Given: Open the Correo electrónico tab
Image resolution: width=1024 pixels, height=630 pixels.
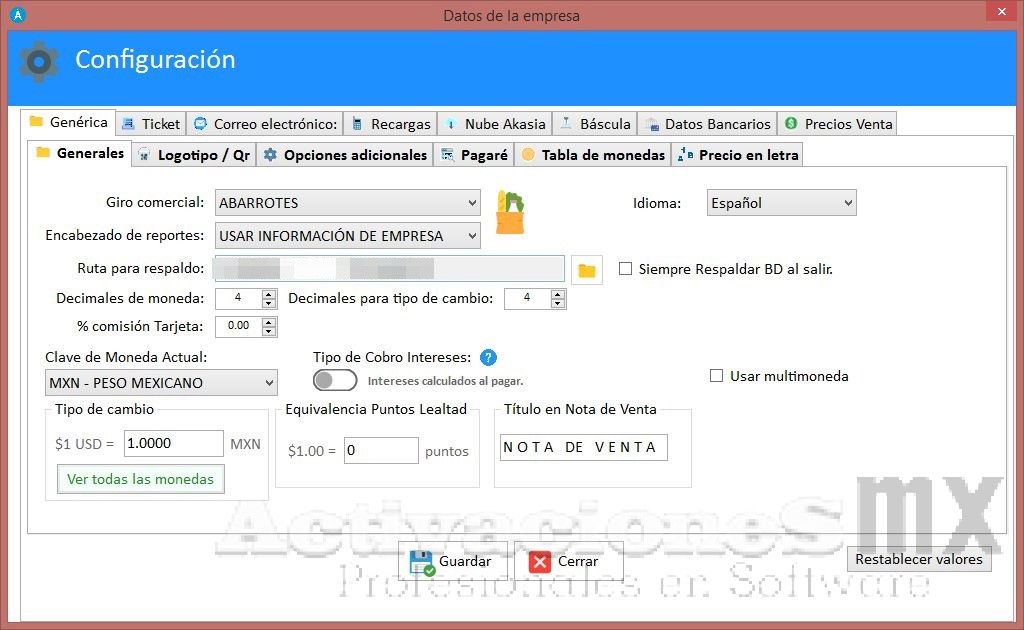Looking at the screenshot, I should [265, 124].
